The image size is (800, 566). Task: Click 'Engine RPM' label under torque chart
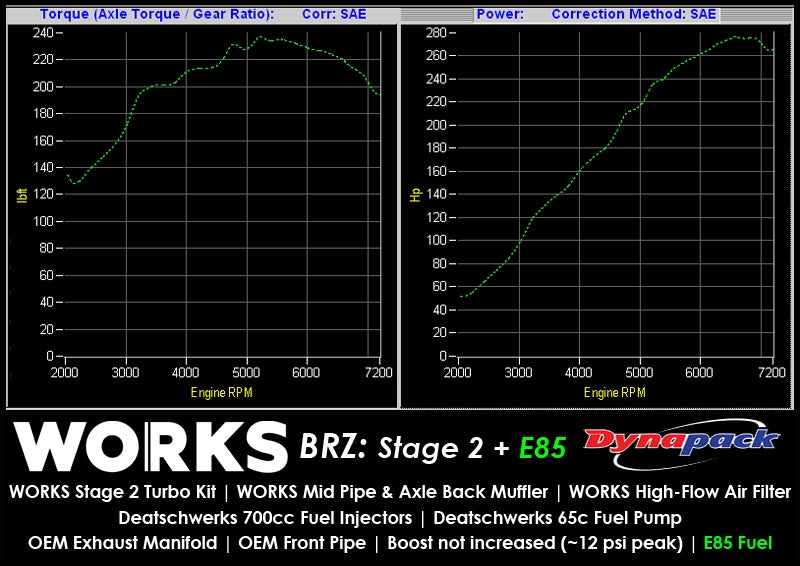(x=221, y=392)
